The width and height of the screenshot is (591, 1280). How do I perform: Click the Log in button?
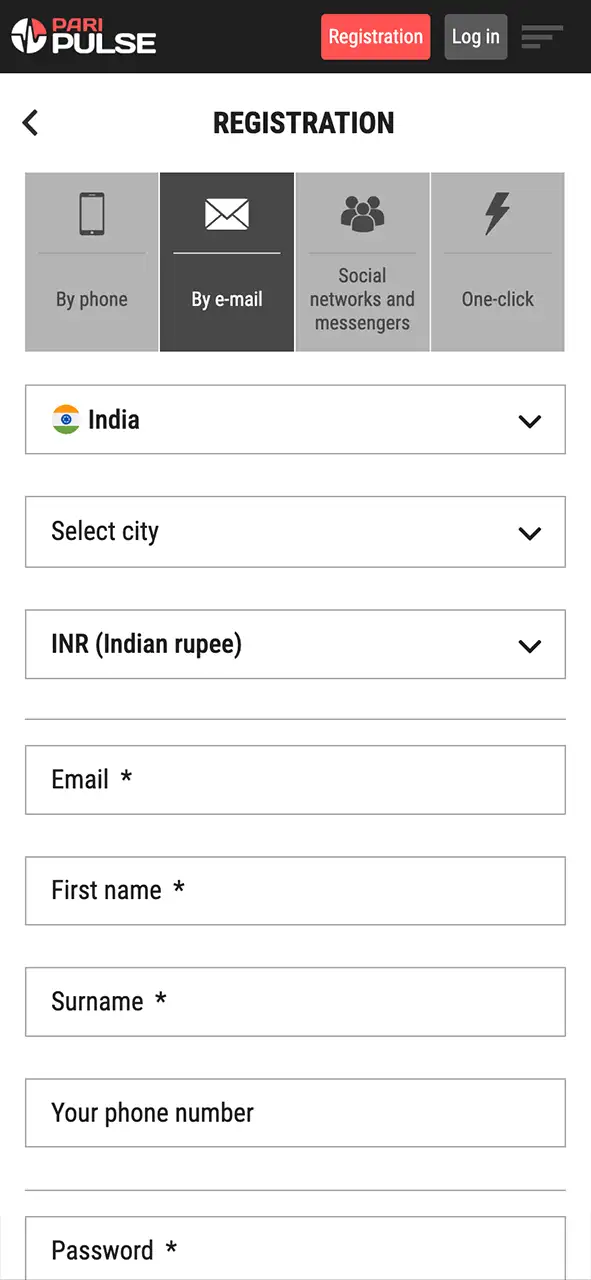coord(476,37)
